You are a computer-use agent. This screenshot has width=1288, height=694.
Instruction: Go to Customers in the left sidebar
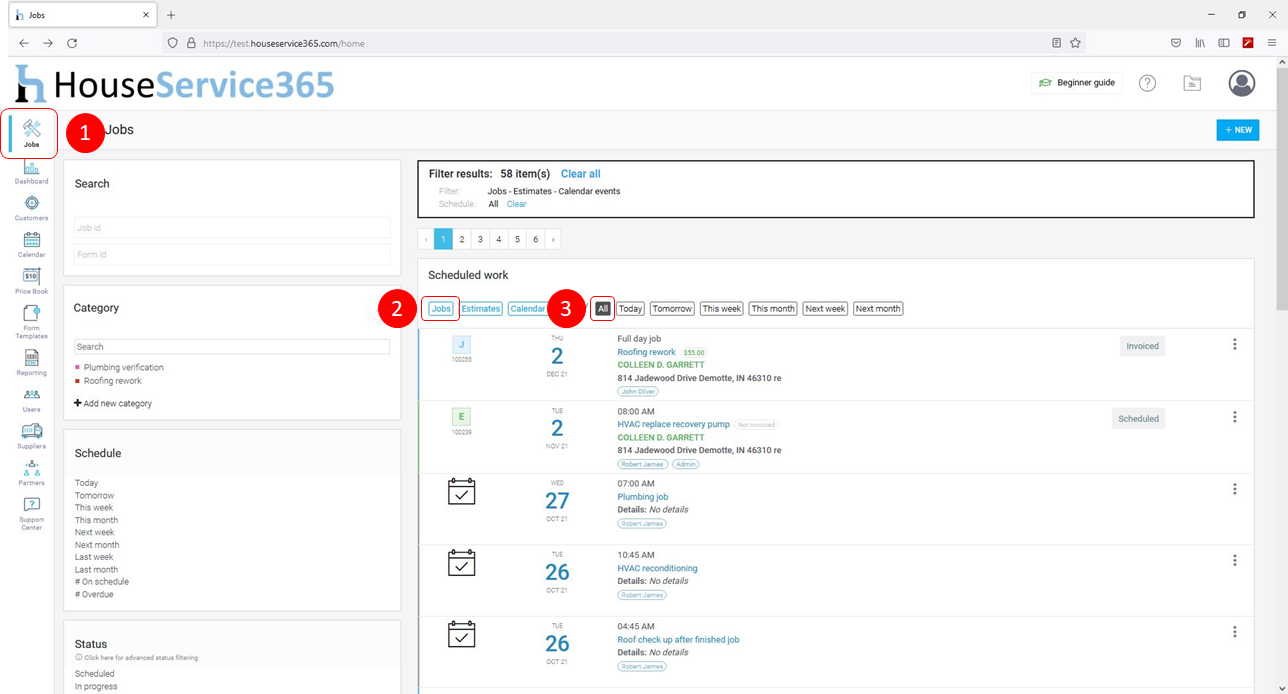pos(31,208)
